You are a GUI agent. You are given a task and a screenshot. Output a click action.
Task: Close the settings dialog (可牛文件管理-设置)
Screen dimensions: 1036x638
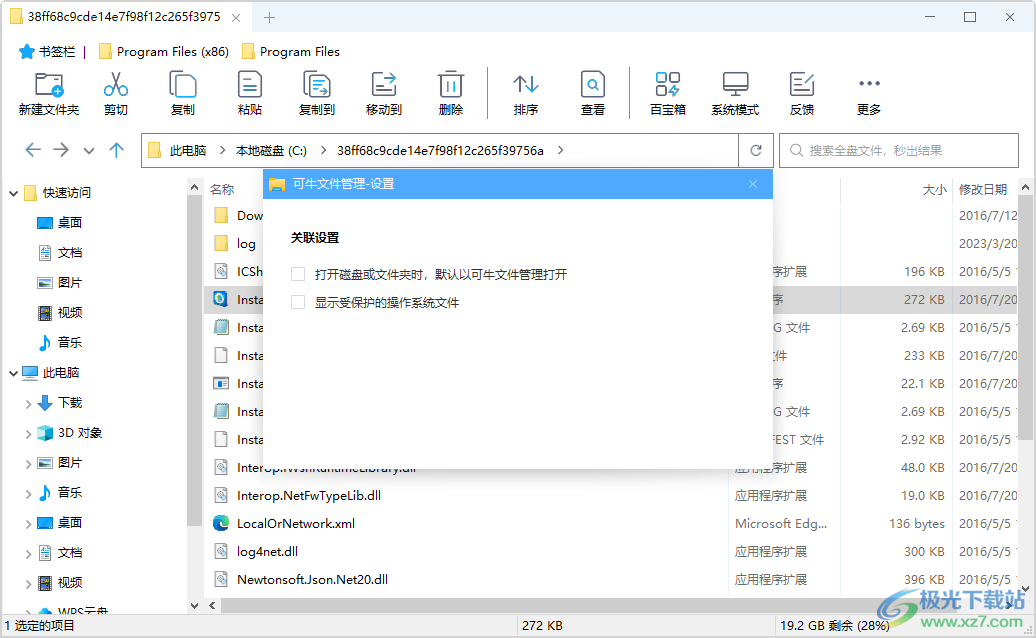tap(753, 184)
